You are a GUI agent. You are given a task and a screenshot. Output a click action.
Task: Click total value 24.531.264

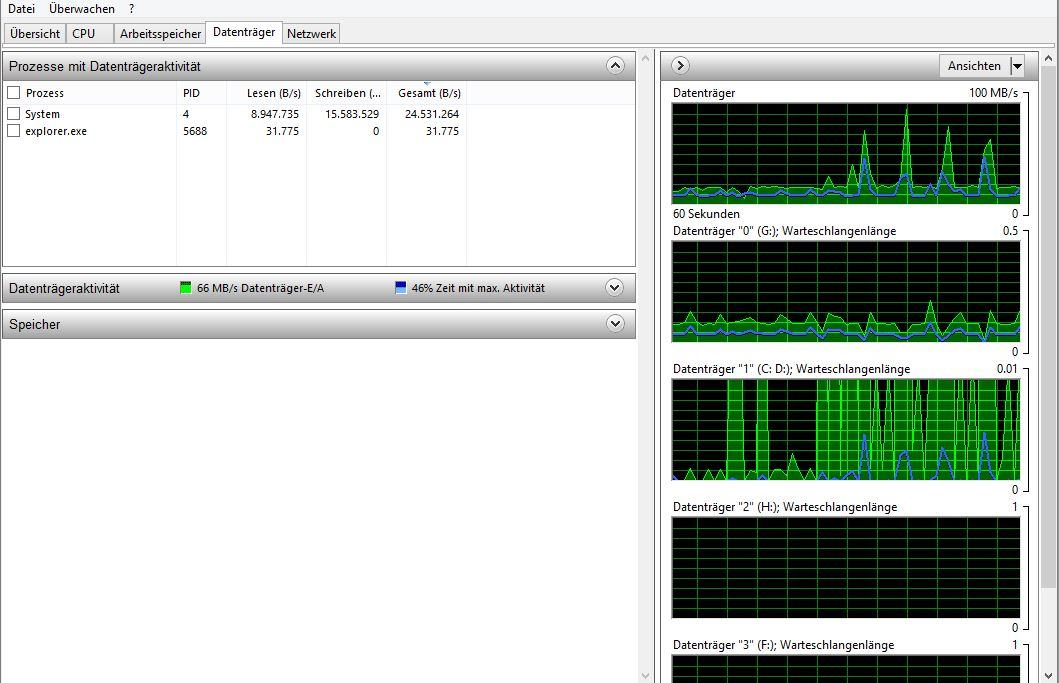pos(432,114)
